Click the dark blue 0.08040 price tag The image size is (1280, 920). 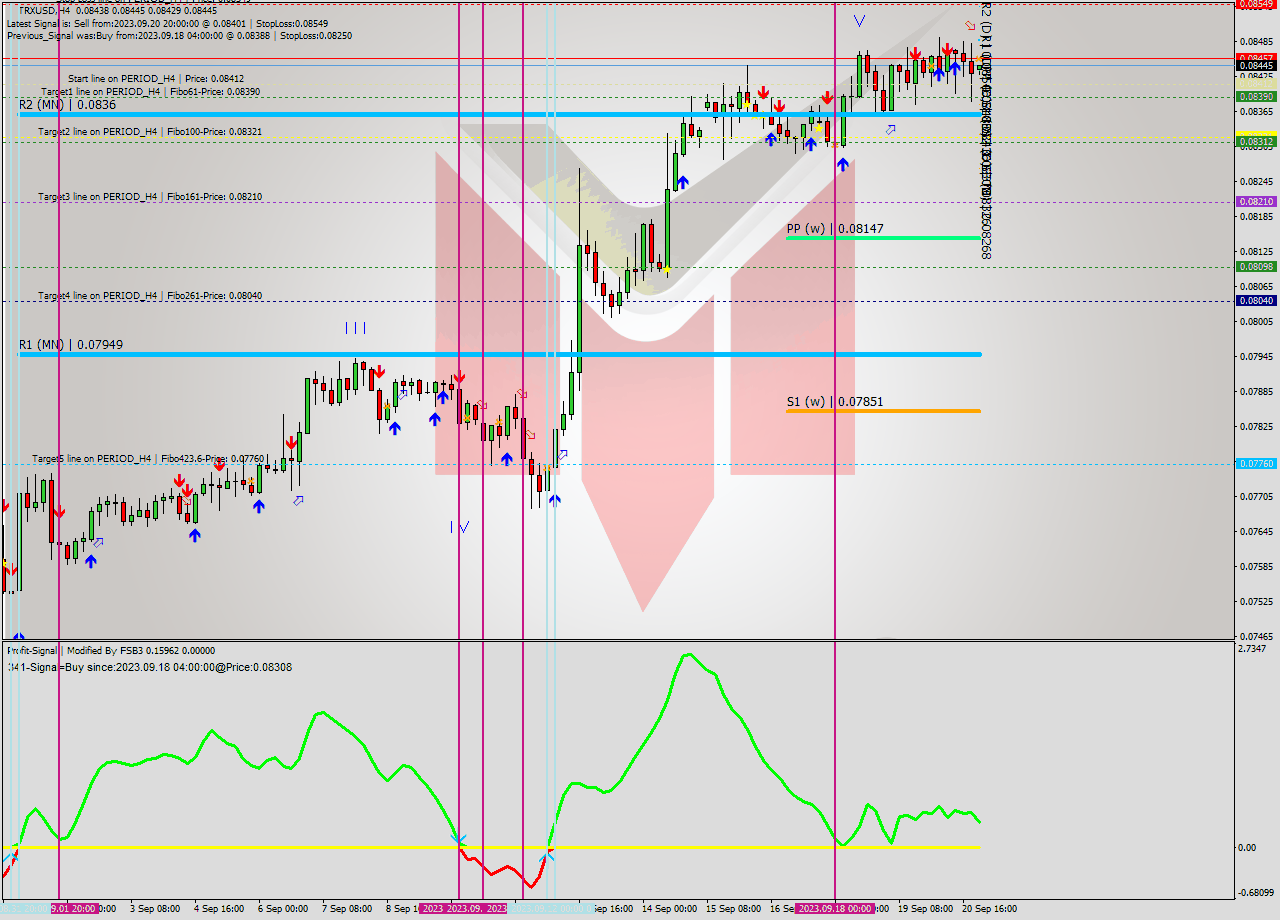click(x=1256, y=301)
